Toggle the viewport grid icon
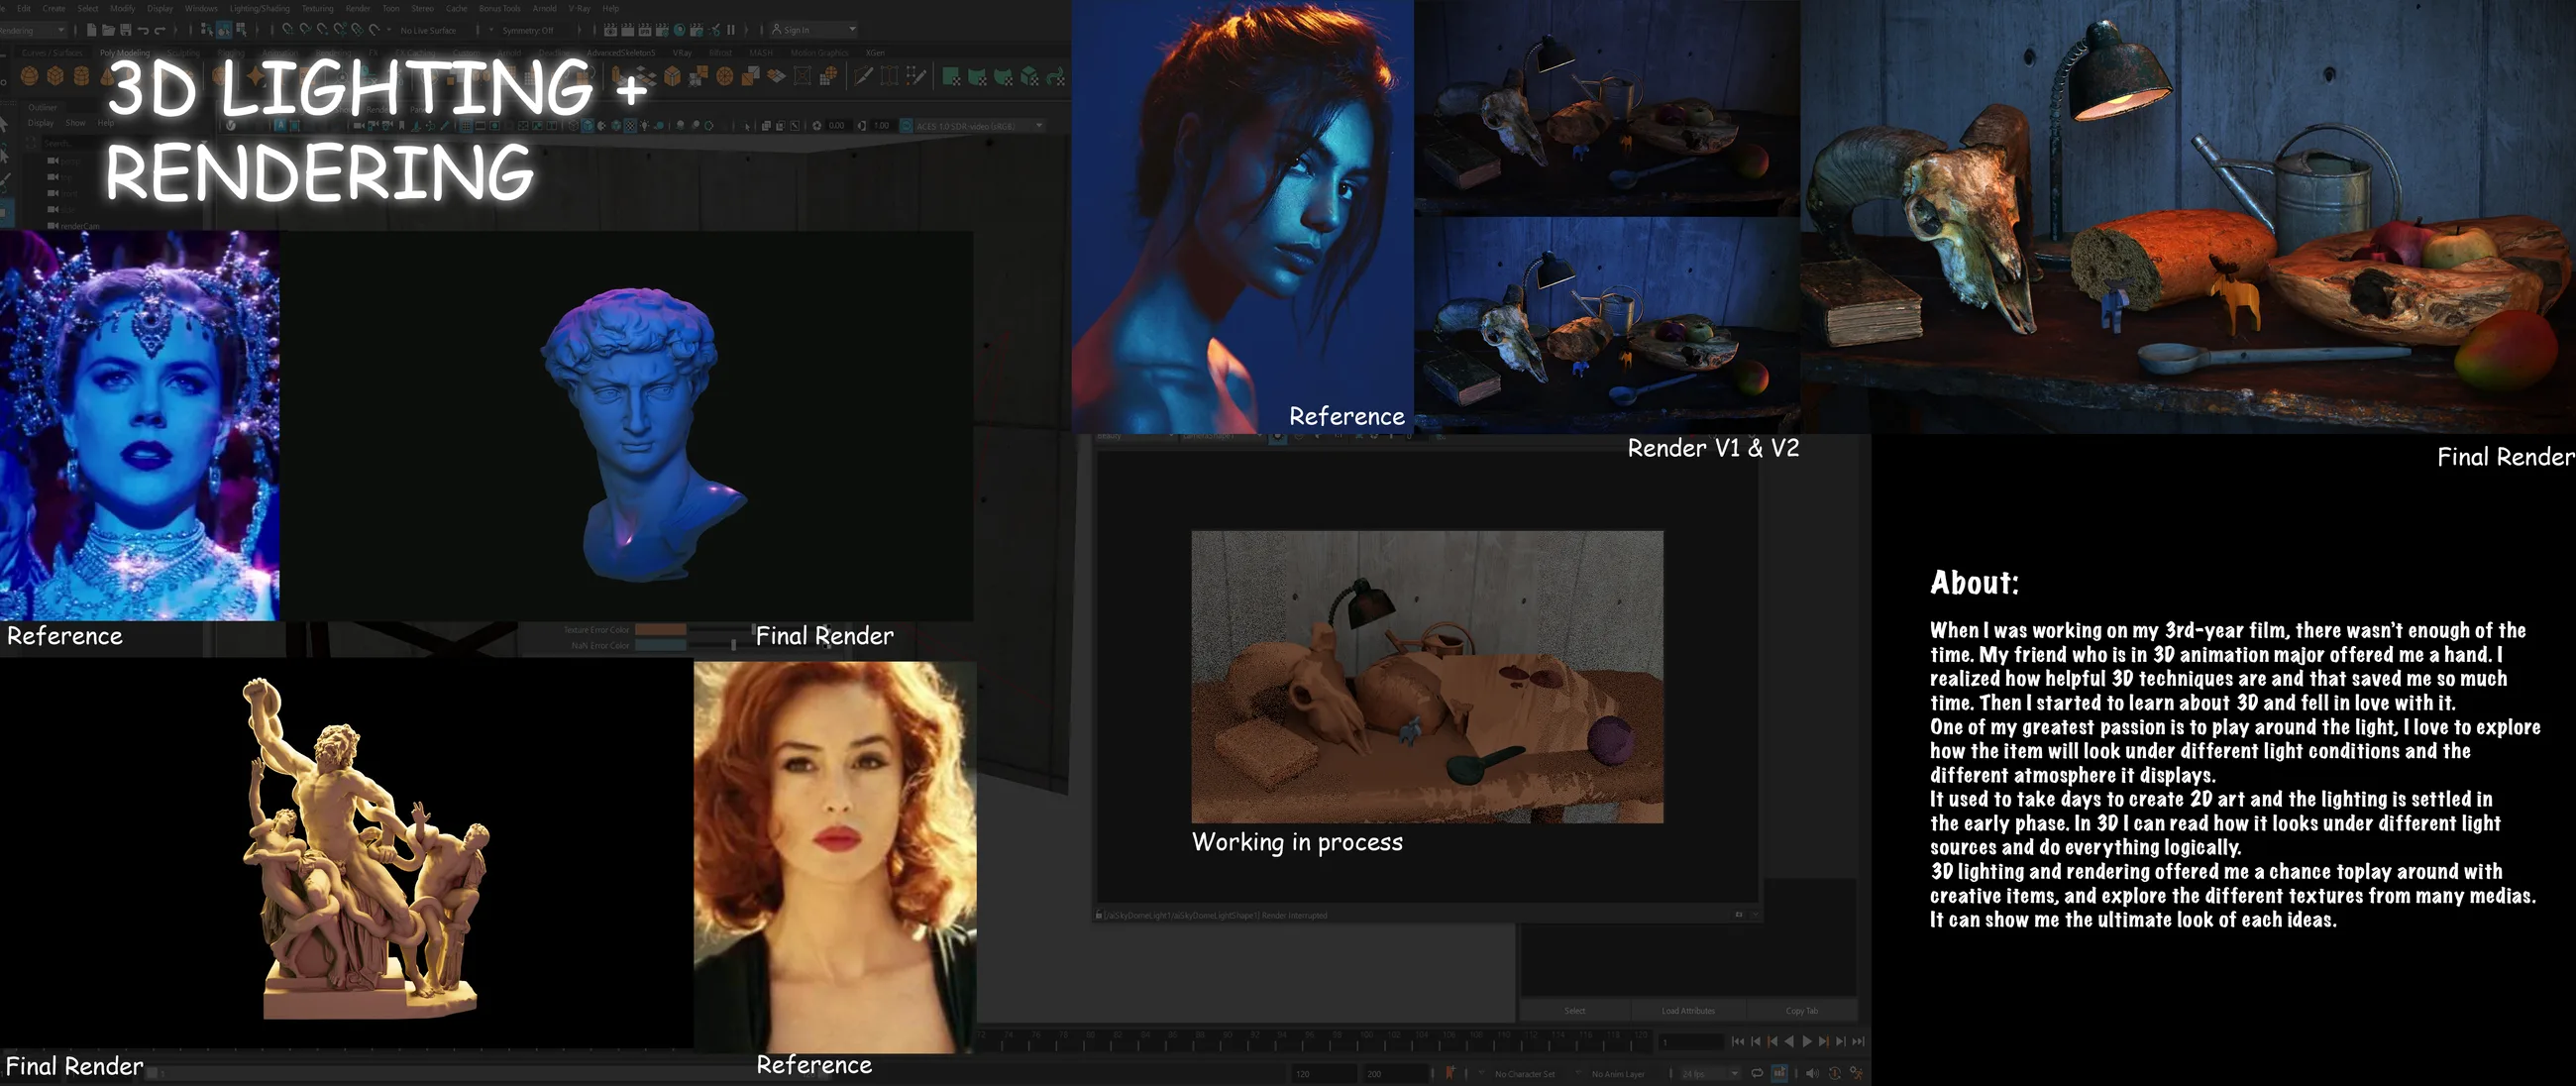Image resolution: width=2576 pixels, height=1086 pixels. [x=466, y=125]
